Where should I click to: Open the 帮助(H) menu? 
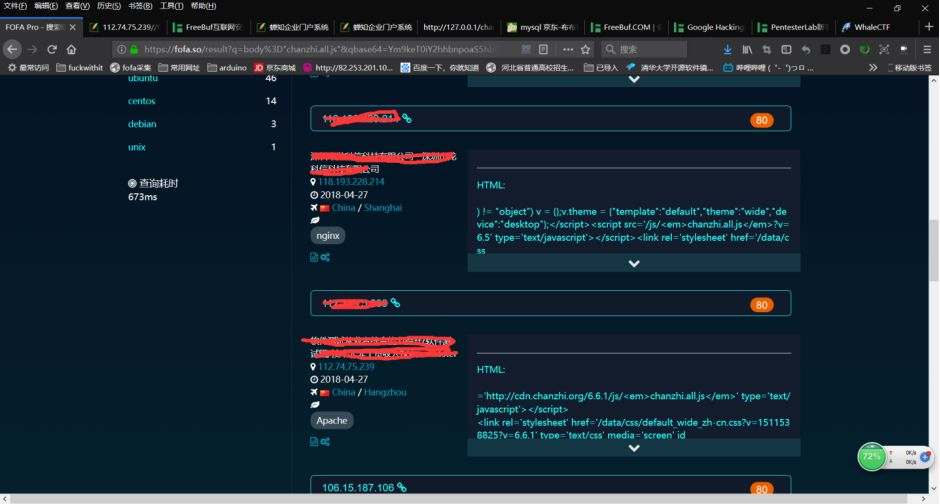pos(203,6)
